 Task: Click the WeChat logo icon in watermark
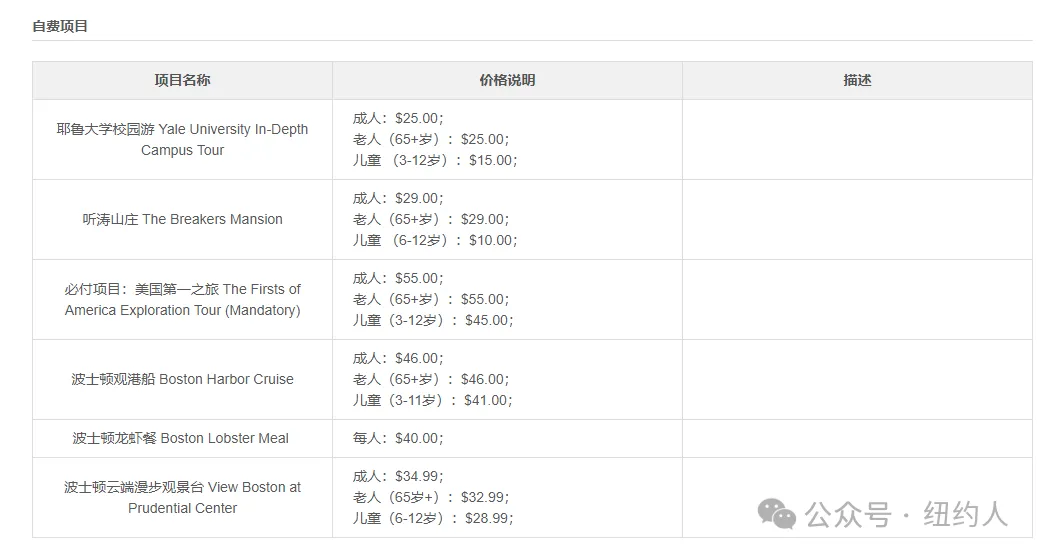[776, 514]
